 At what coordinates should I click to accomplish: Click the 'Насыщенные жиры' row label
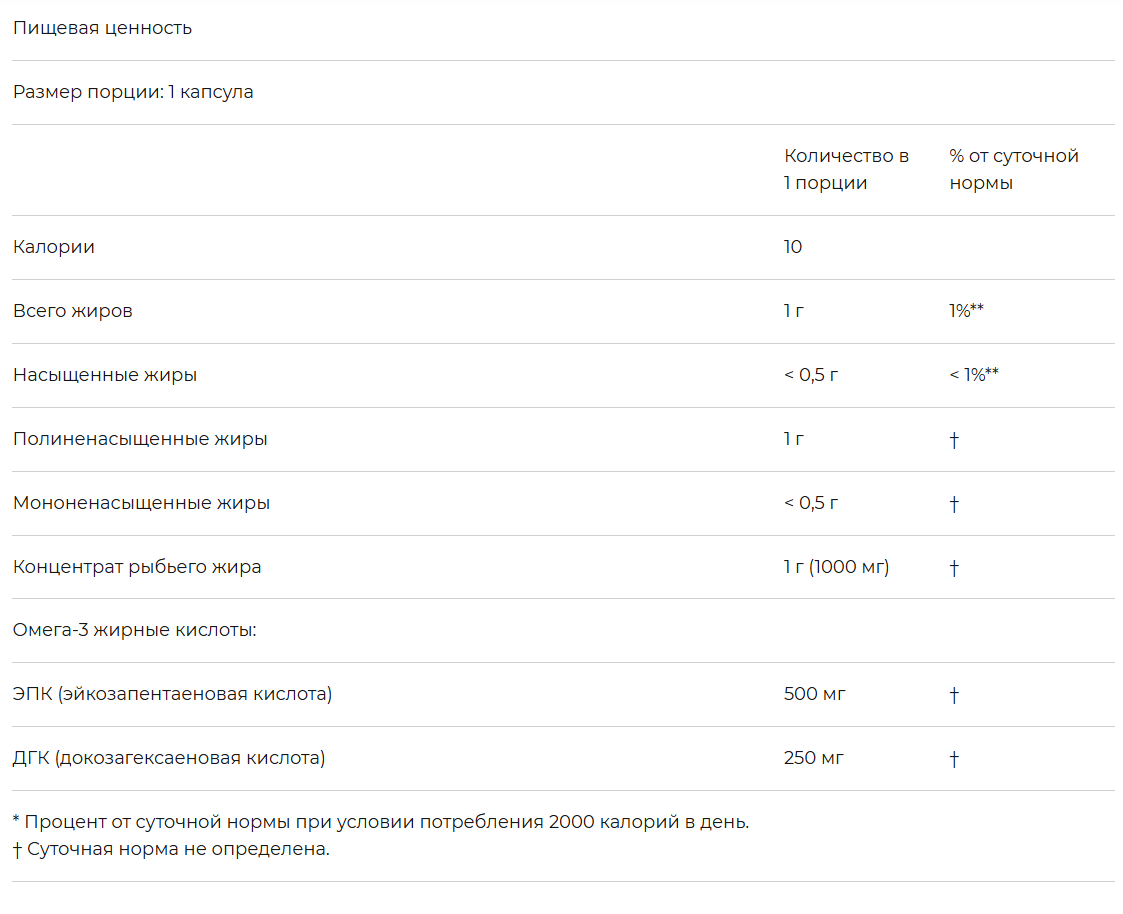pyautogui.click(x=105, y=375)
